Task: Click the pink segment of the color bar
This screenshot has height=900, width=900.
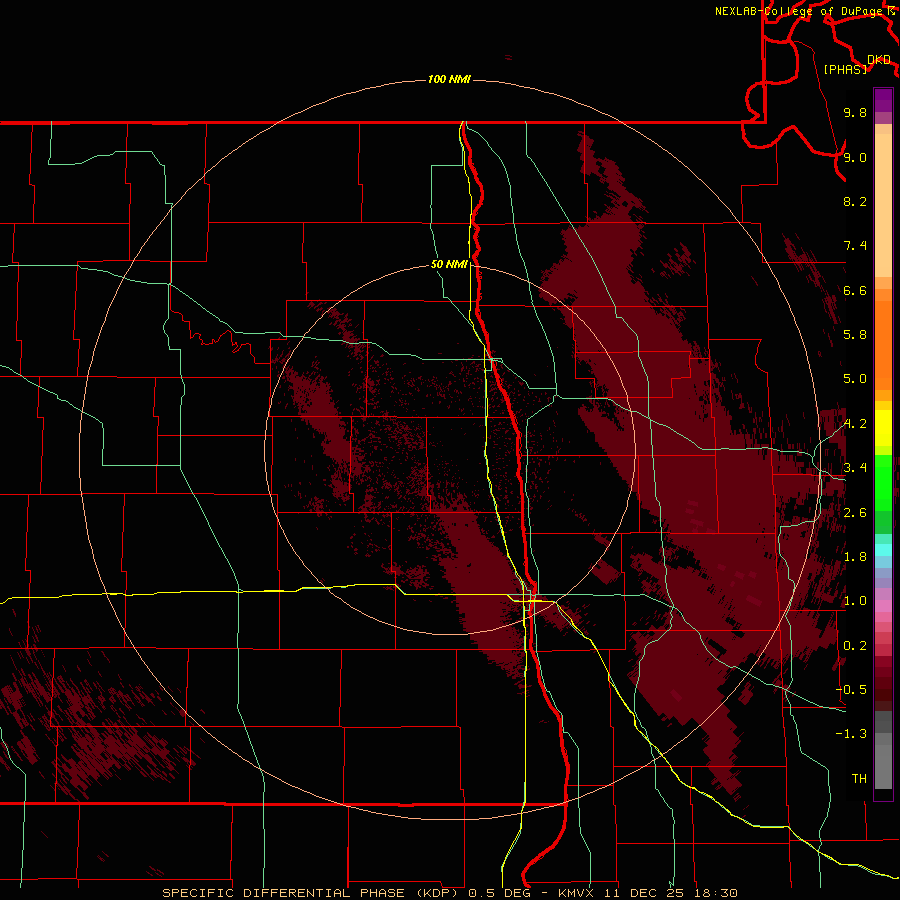Action: point(883,606)
